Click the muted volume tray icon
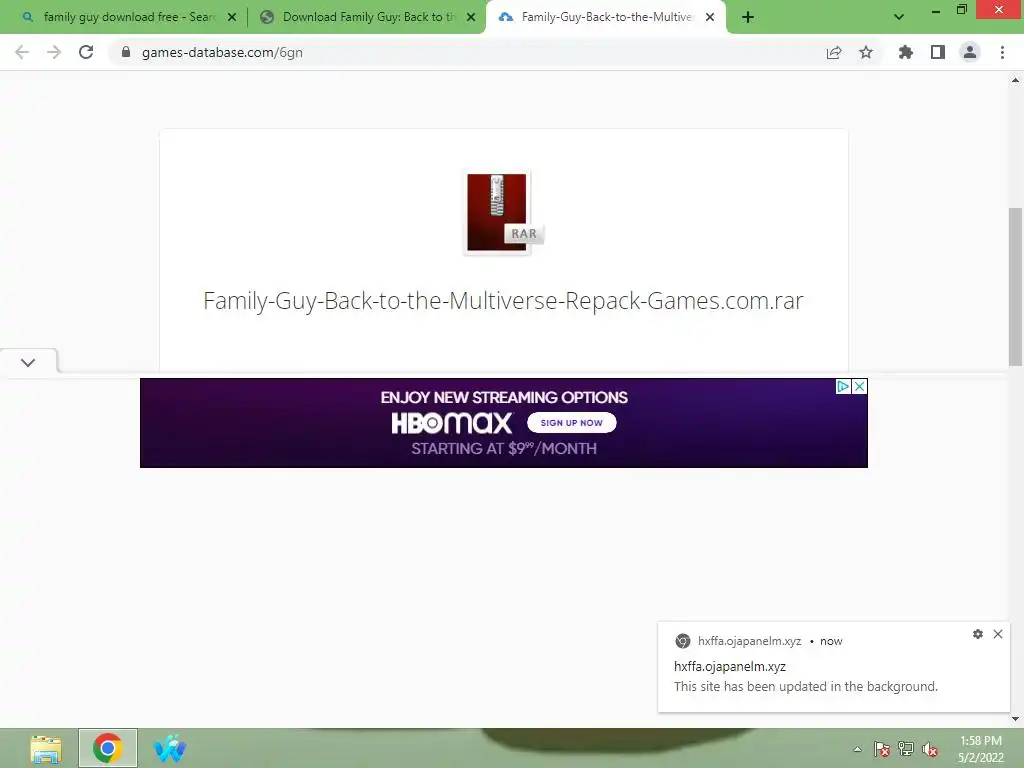The image size is (1024, 768). 929,749
